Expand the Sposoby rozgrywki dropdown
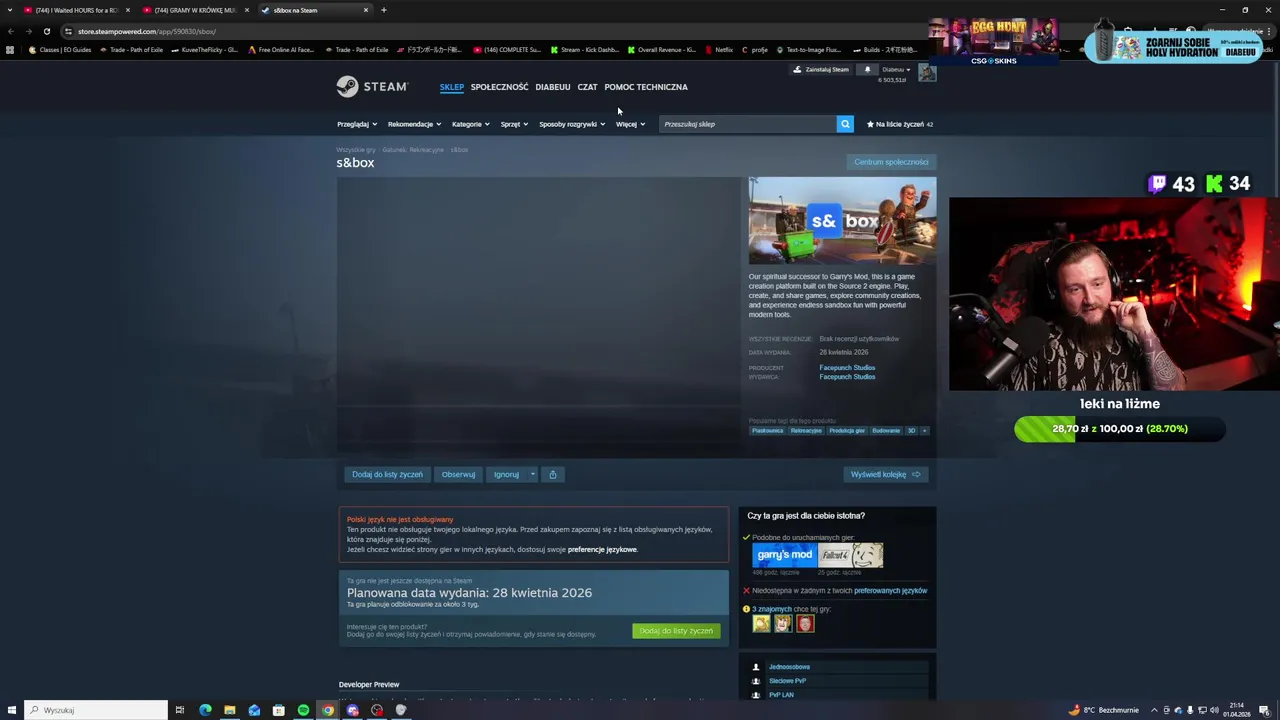Screen dimensions: 1280x720 (x=572, y=124)
